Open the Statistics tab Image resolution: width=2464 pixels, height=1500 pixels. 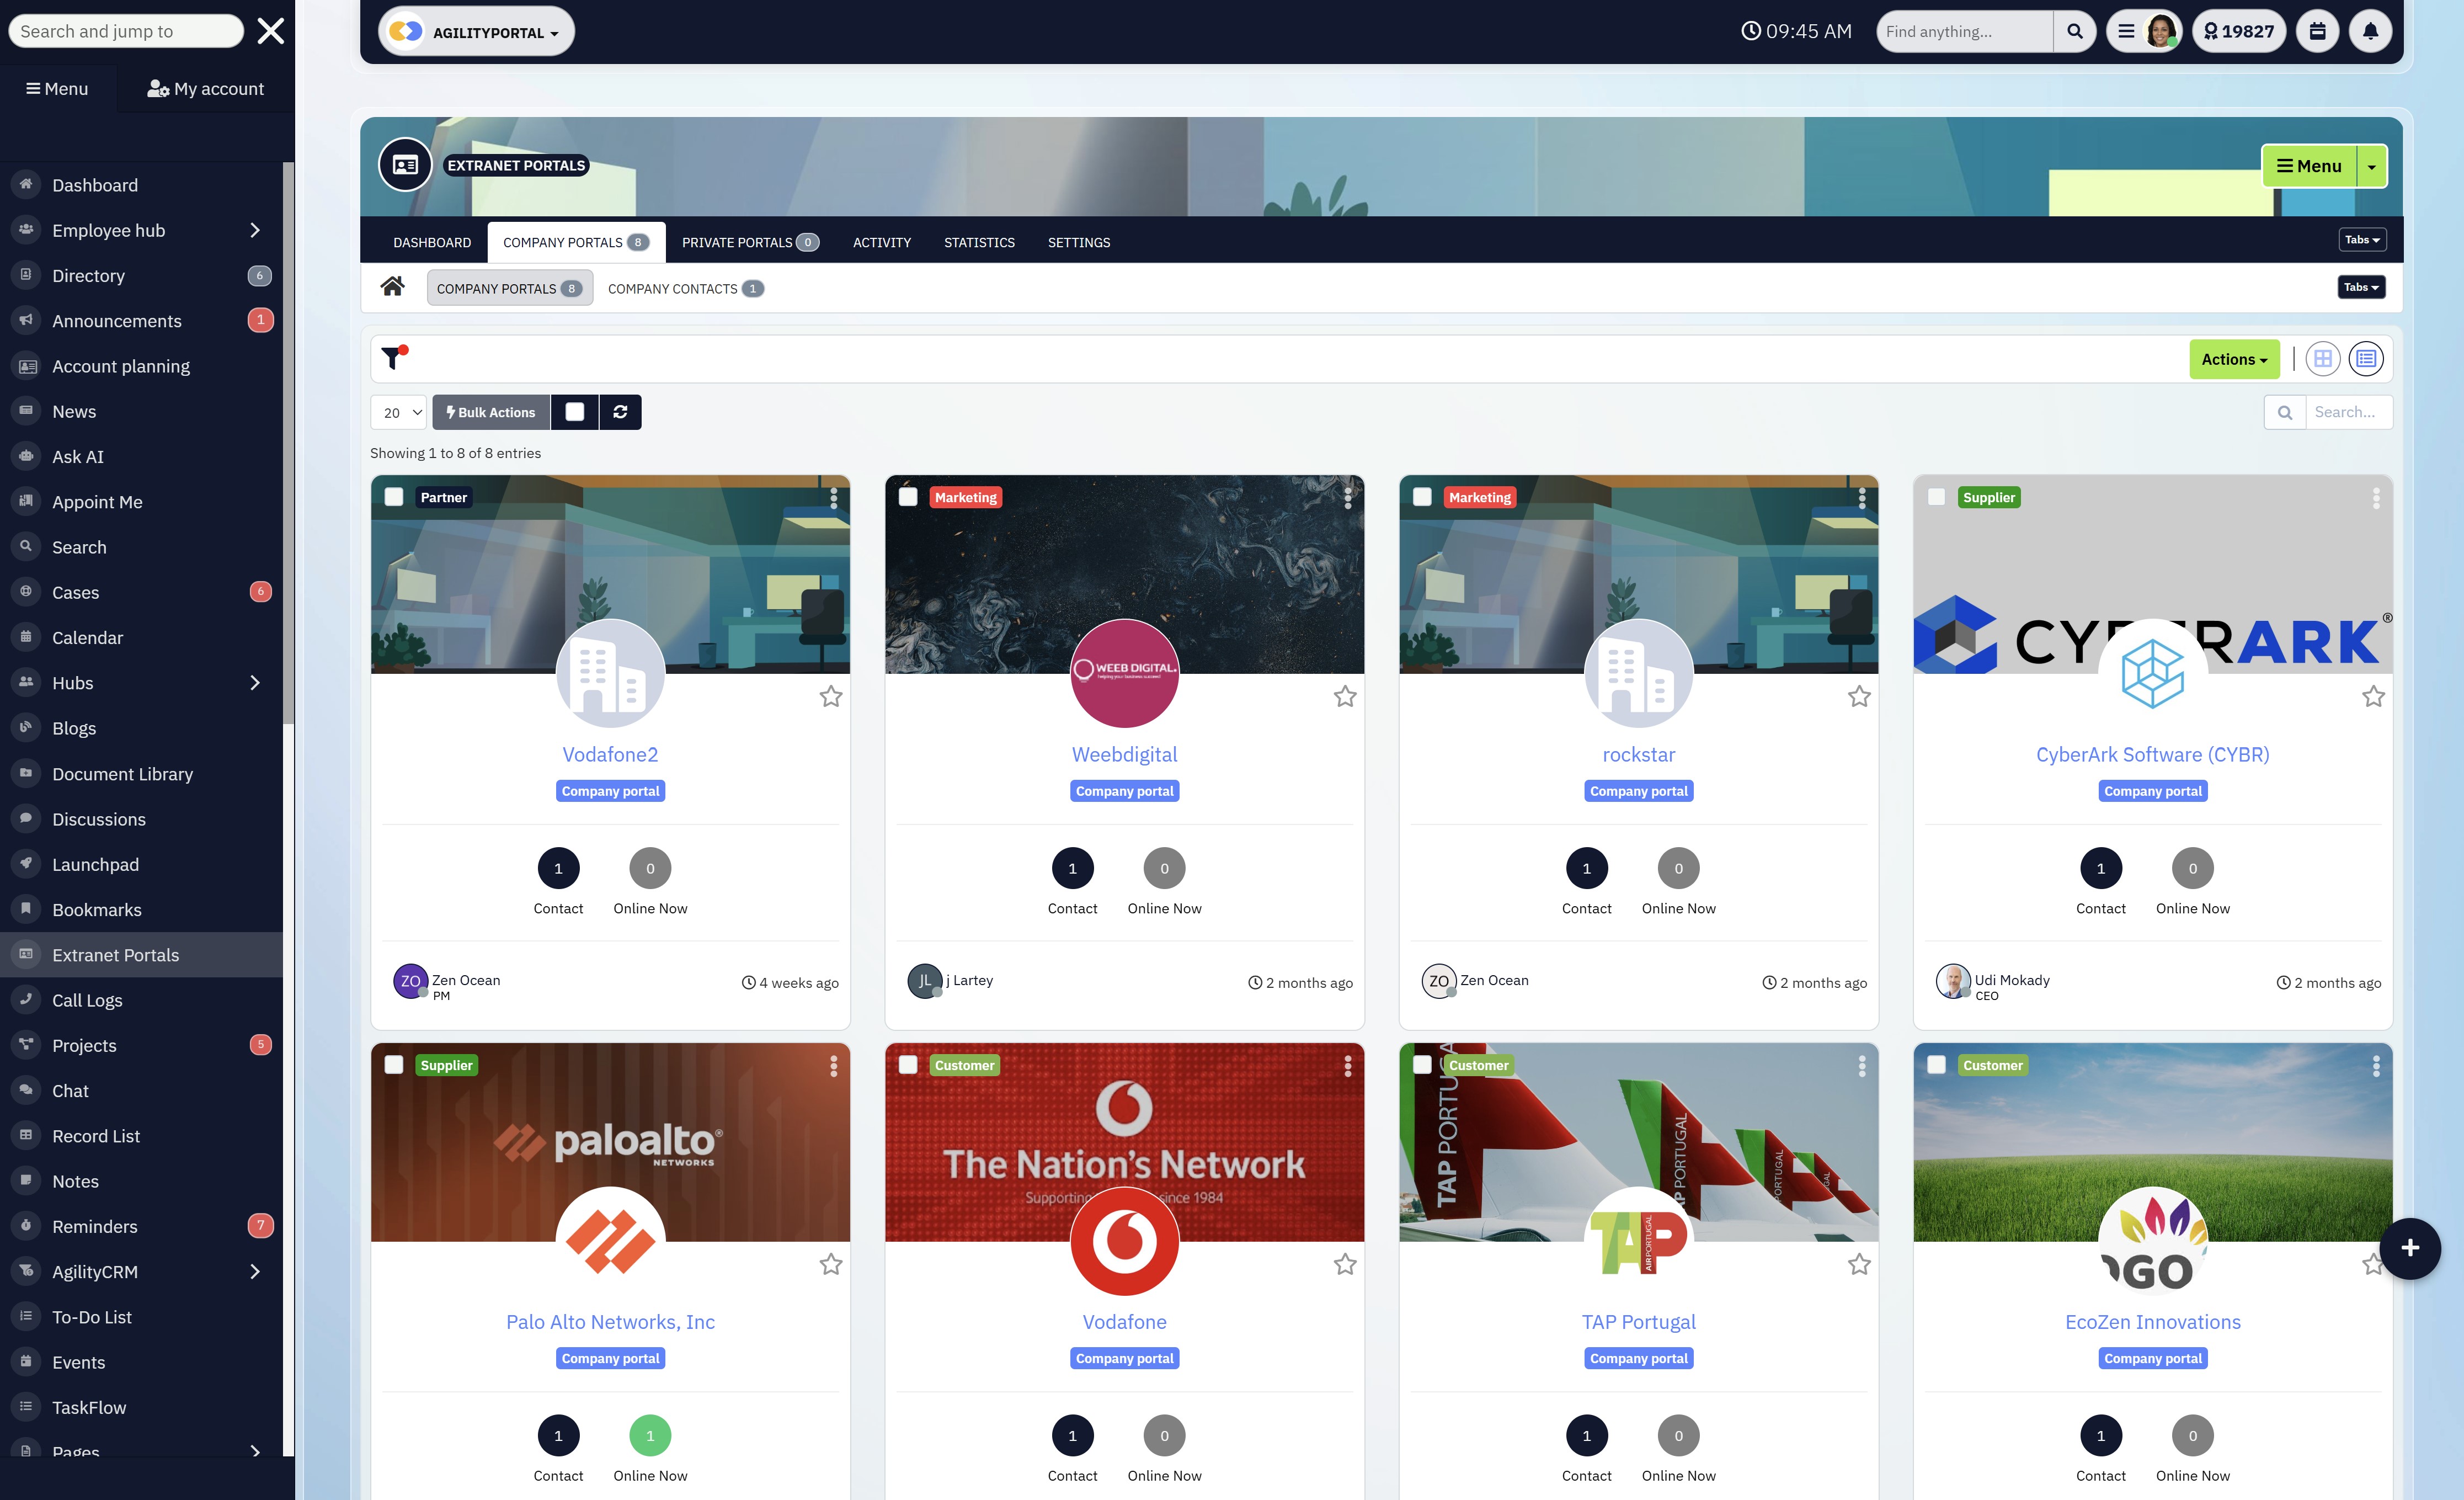979,242
